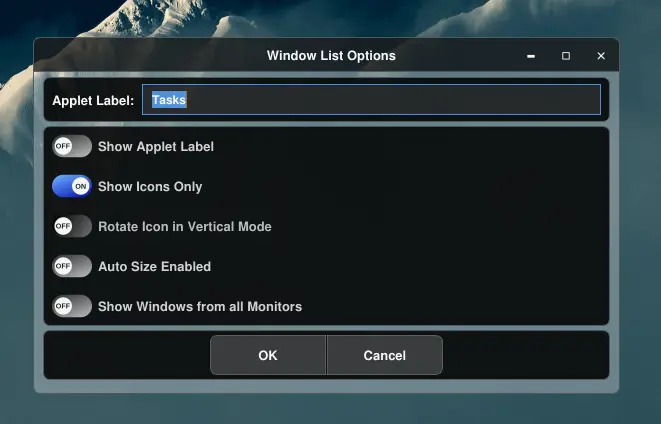Maximize the Window List Options dialog
The image size is (661, 424).
[x=565, y=56]
